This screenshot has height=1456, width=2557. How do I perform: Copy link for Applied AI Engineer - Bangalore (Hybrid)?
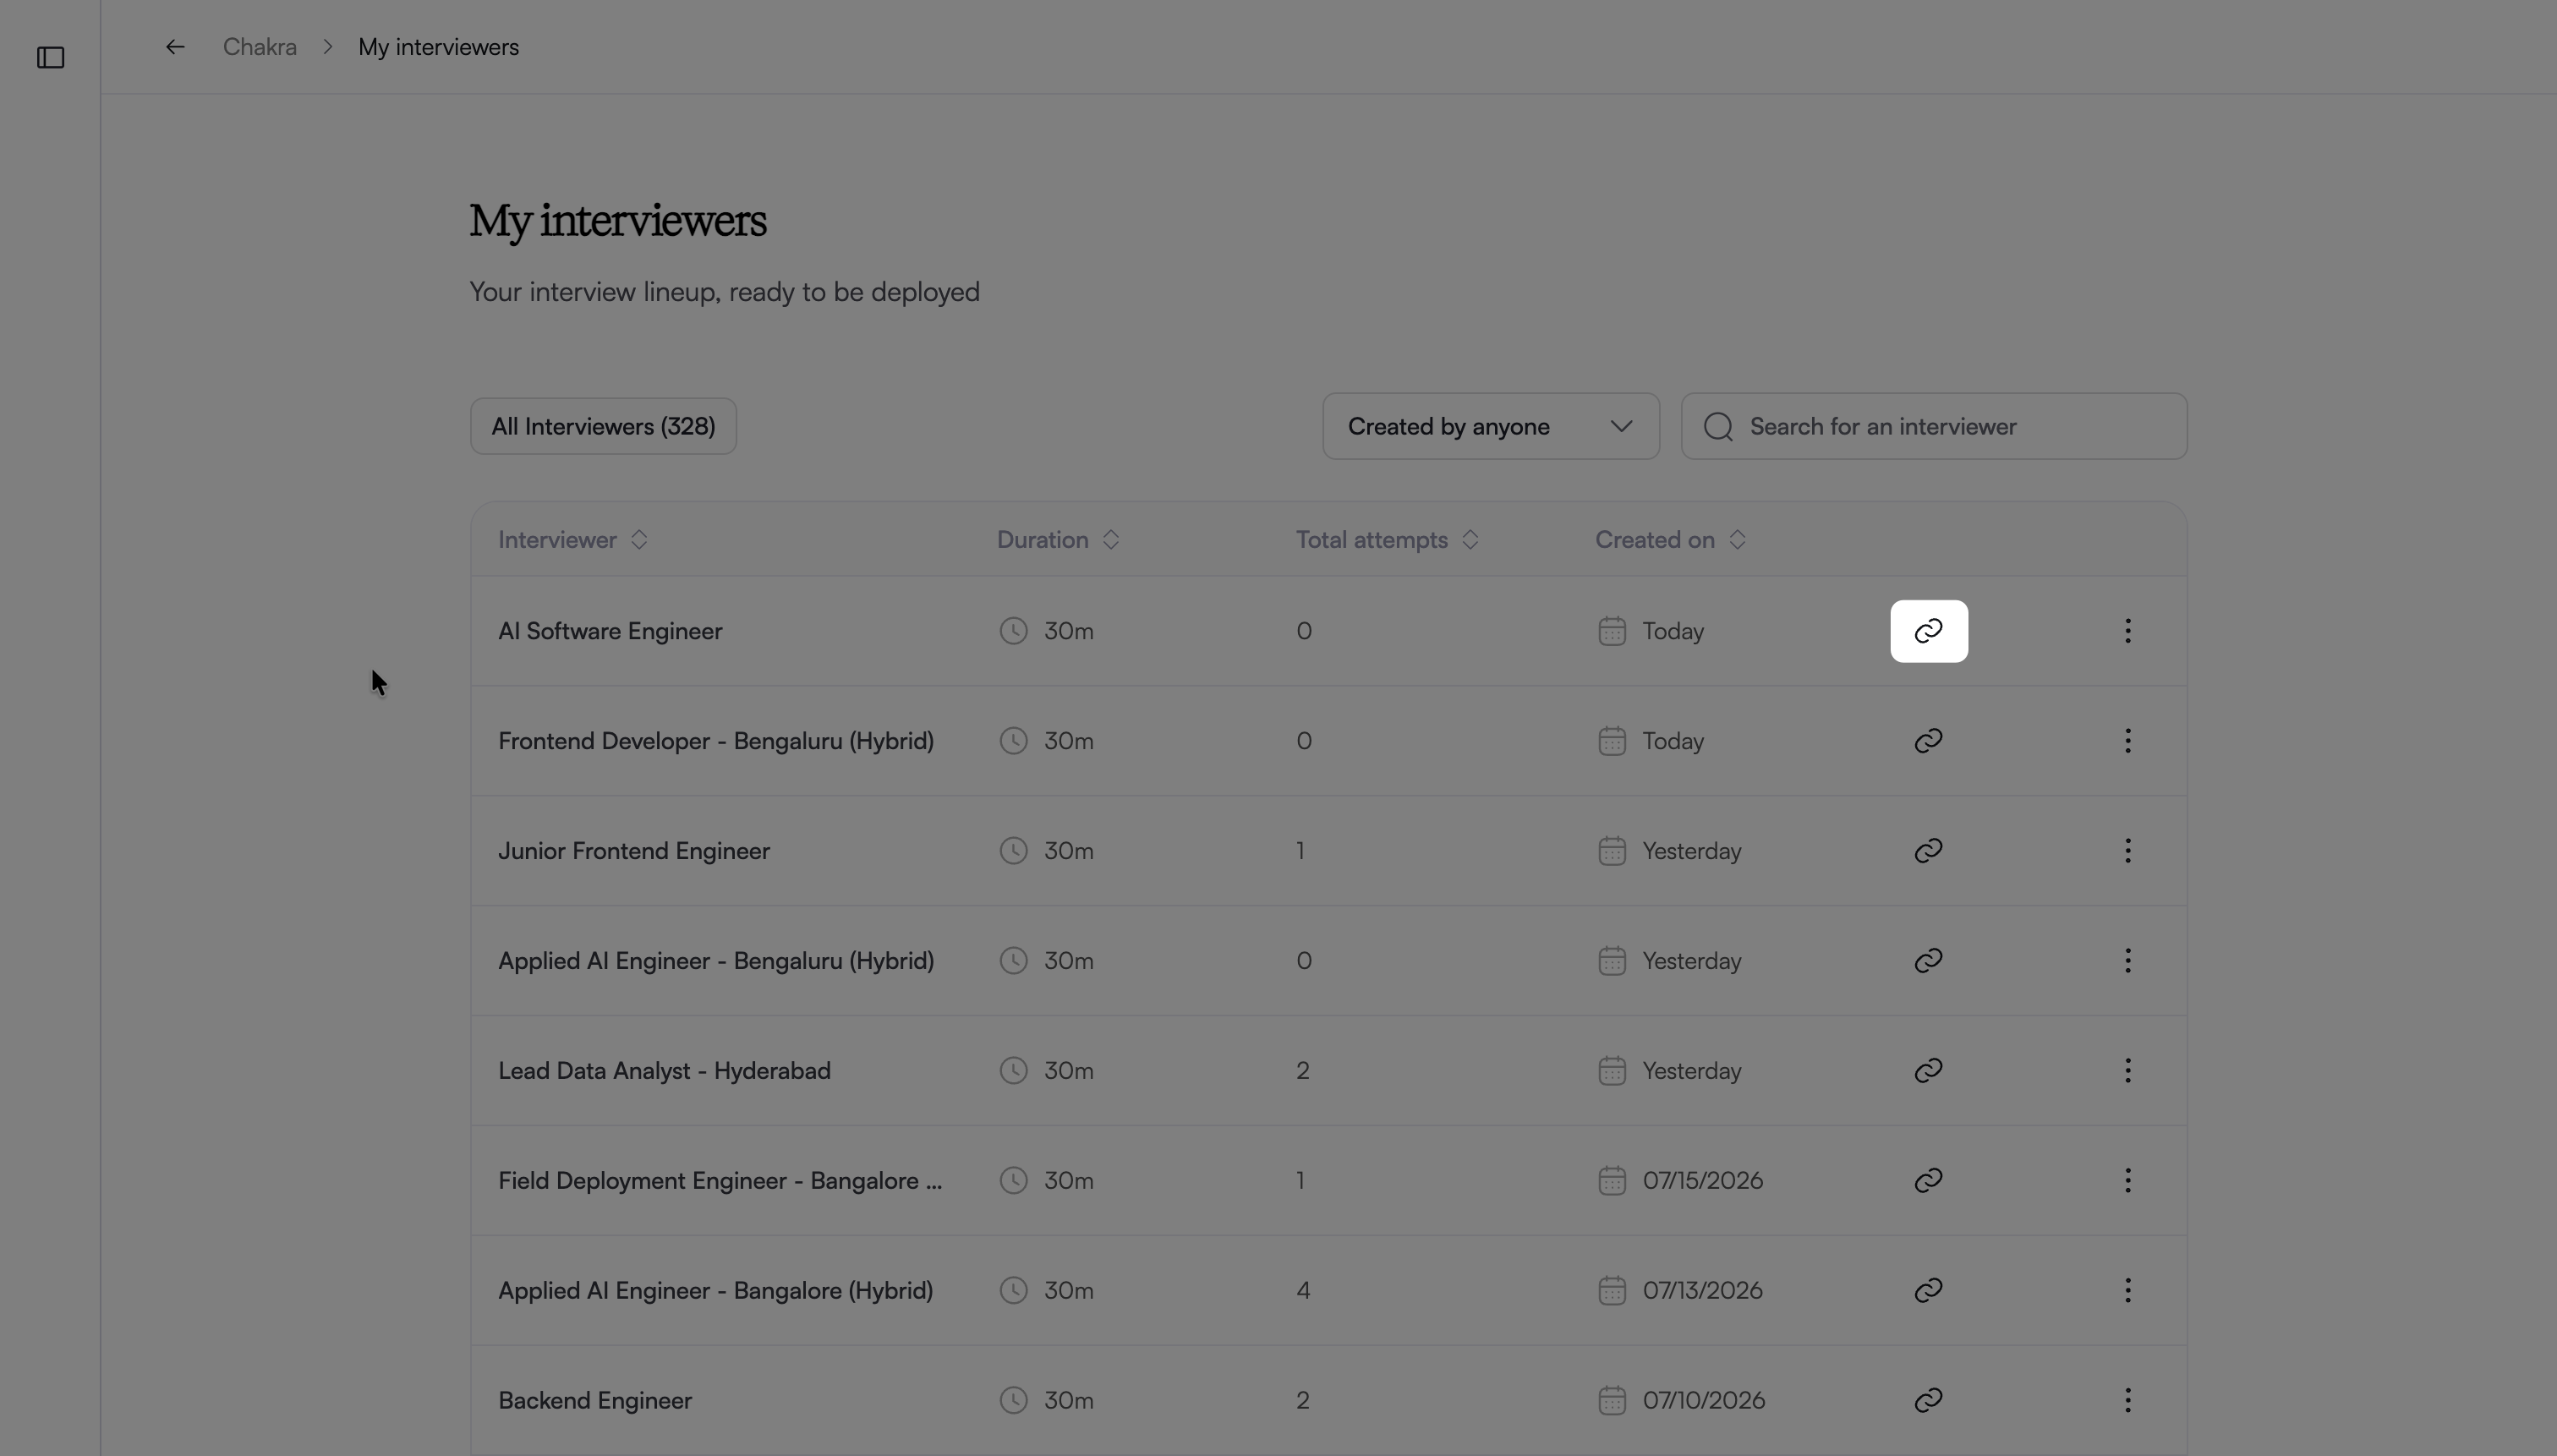click(1928, 1291)
